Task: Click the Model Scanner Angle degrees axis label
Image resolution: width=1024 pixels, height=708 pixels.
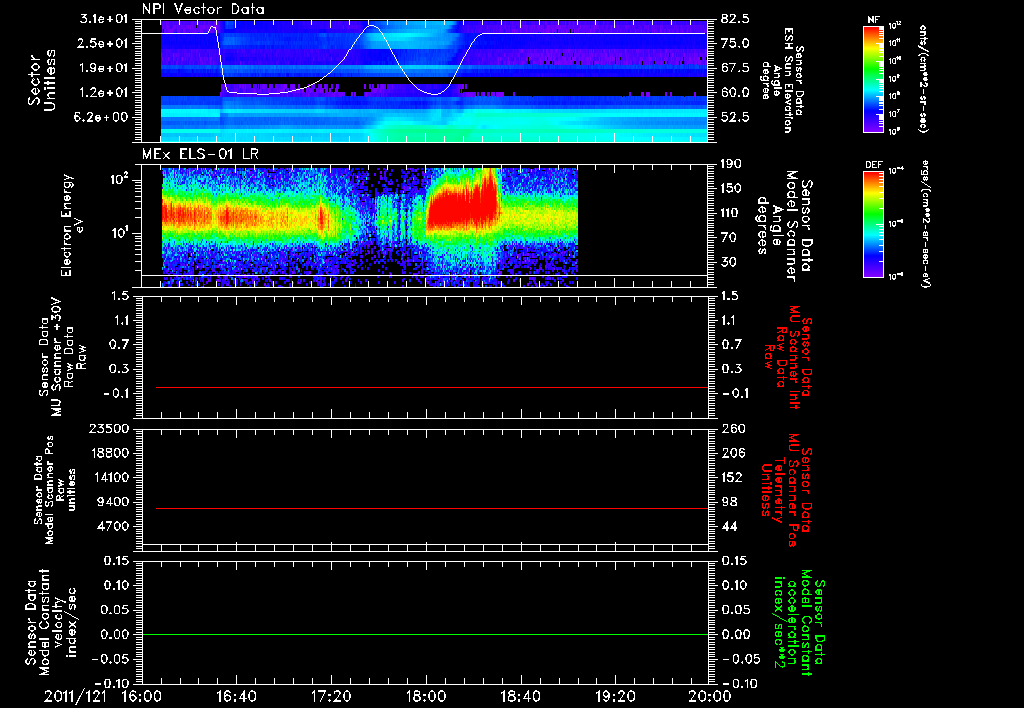Action: 784,226
